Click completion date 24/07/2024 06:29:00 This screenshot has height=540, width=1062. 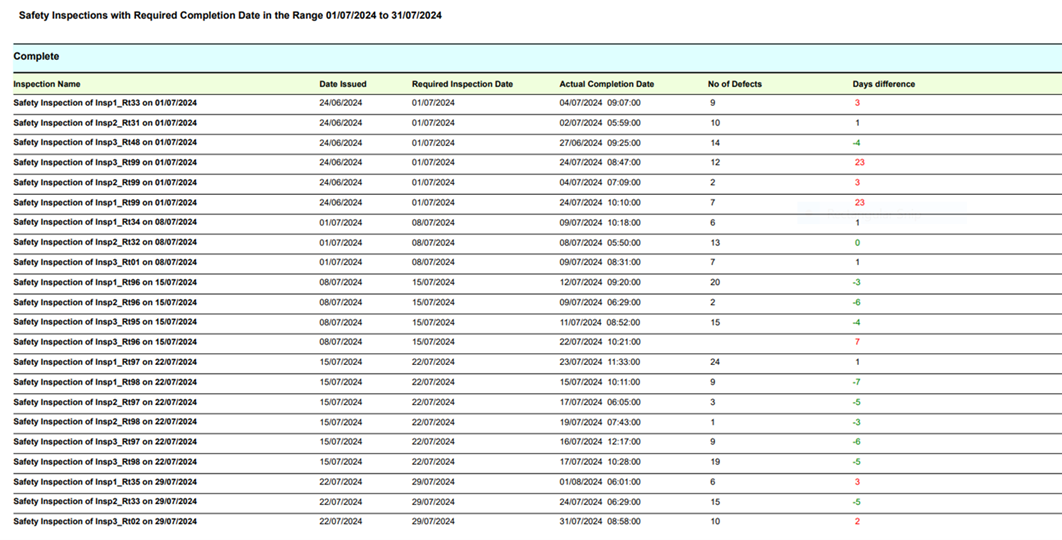pyautogui.click(x=600, y=502)
